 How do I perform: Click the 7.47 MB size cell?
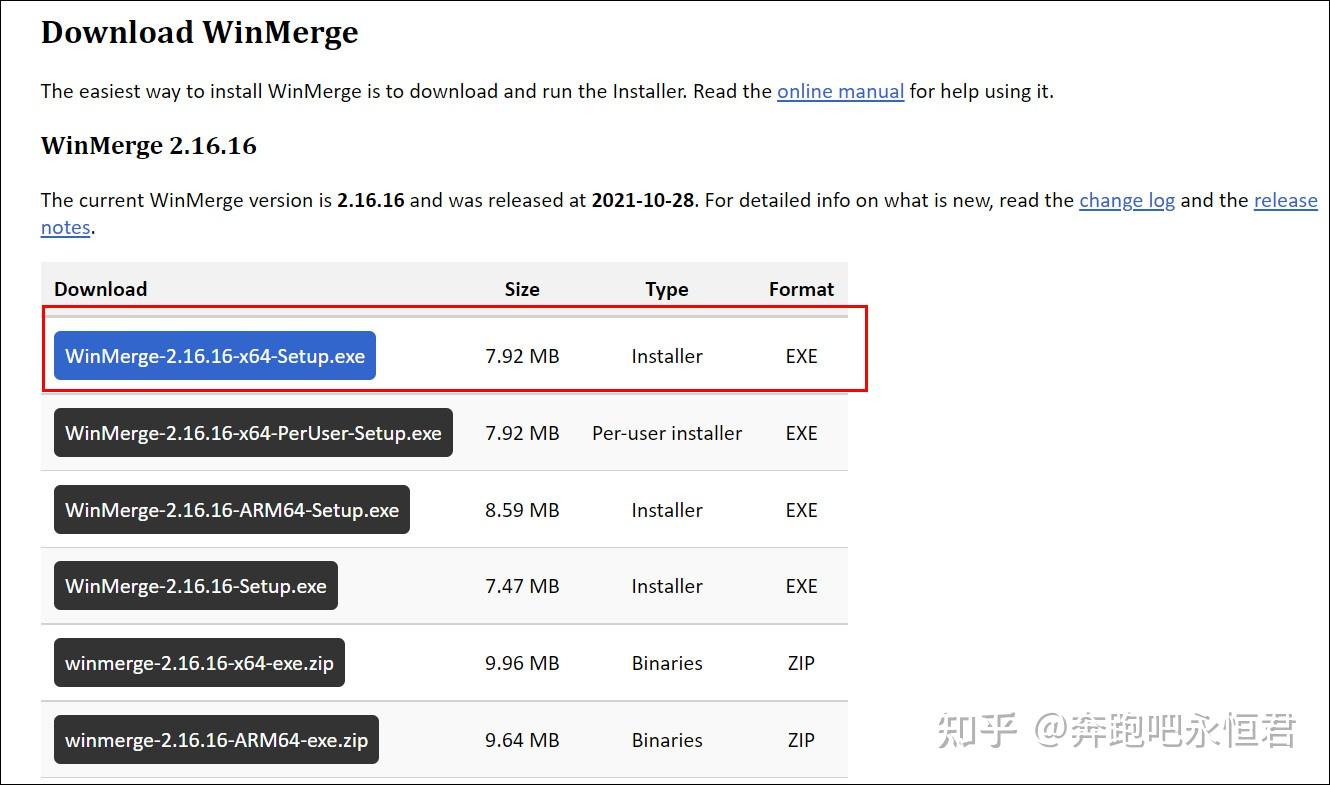coord(522,586)
